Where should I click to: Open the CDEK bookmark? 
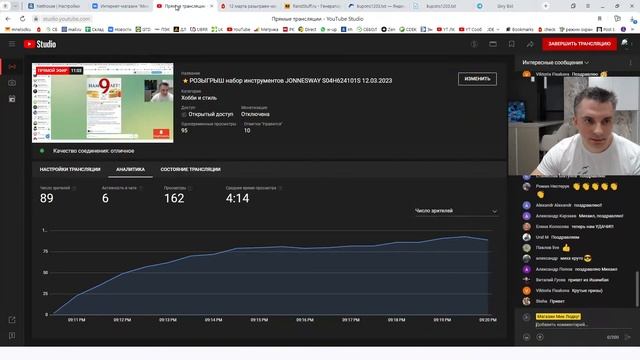409,29
